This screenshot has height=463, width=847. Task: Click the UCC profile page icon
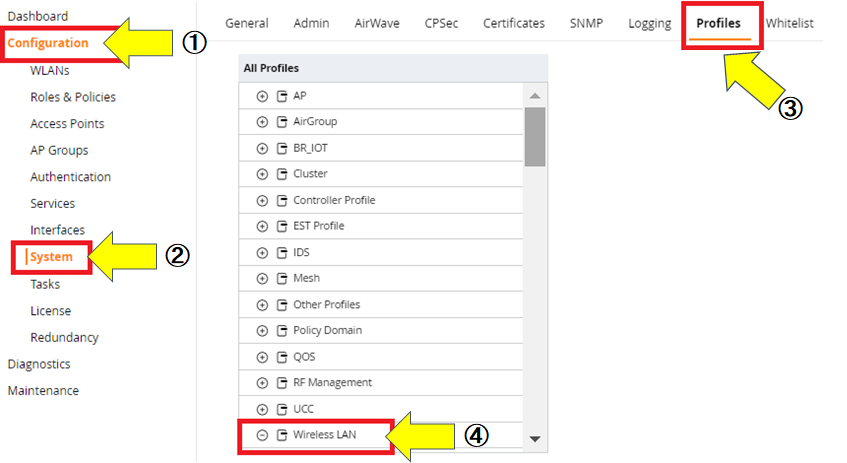click(281, 410)
